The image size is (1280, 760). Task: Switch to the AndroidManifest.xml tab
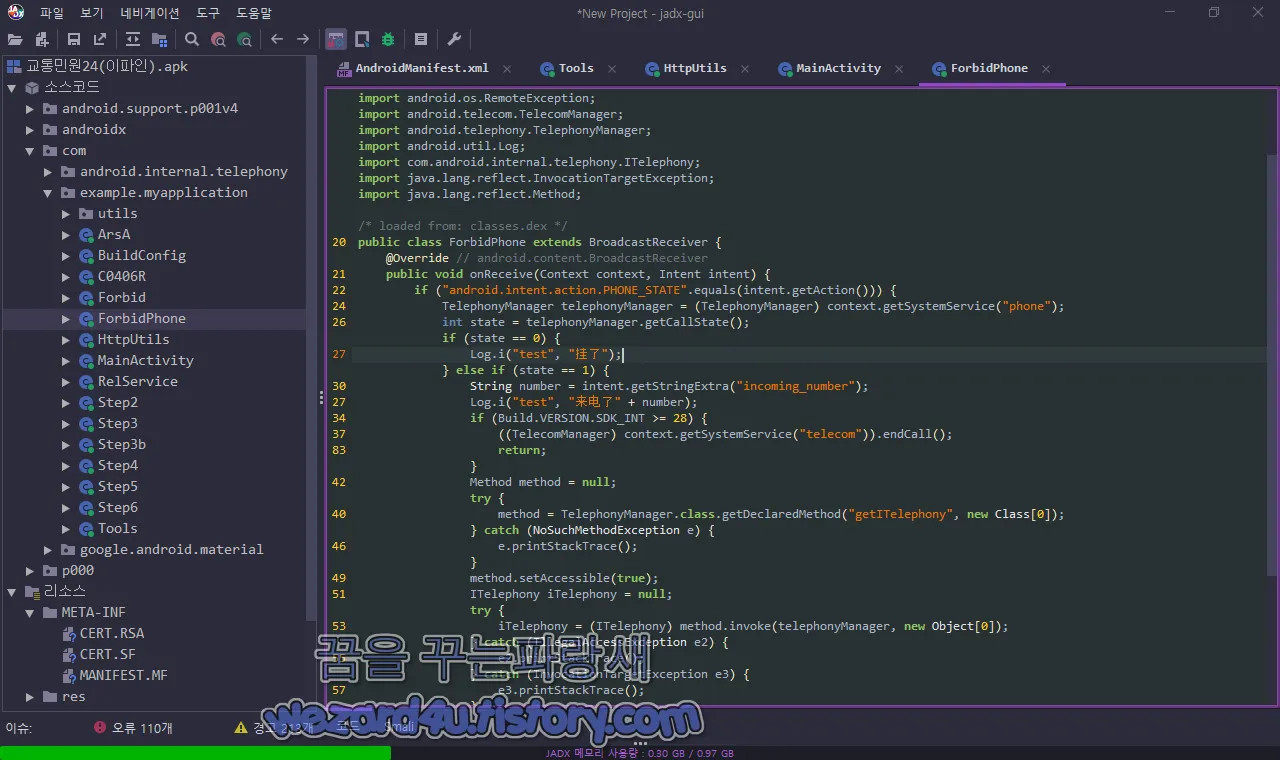pyautogui.click(x=422, y=68)
